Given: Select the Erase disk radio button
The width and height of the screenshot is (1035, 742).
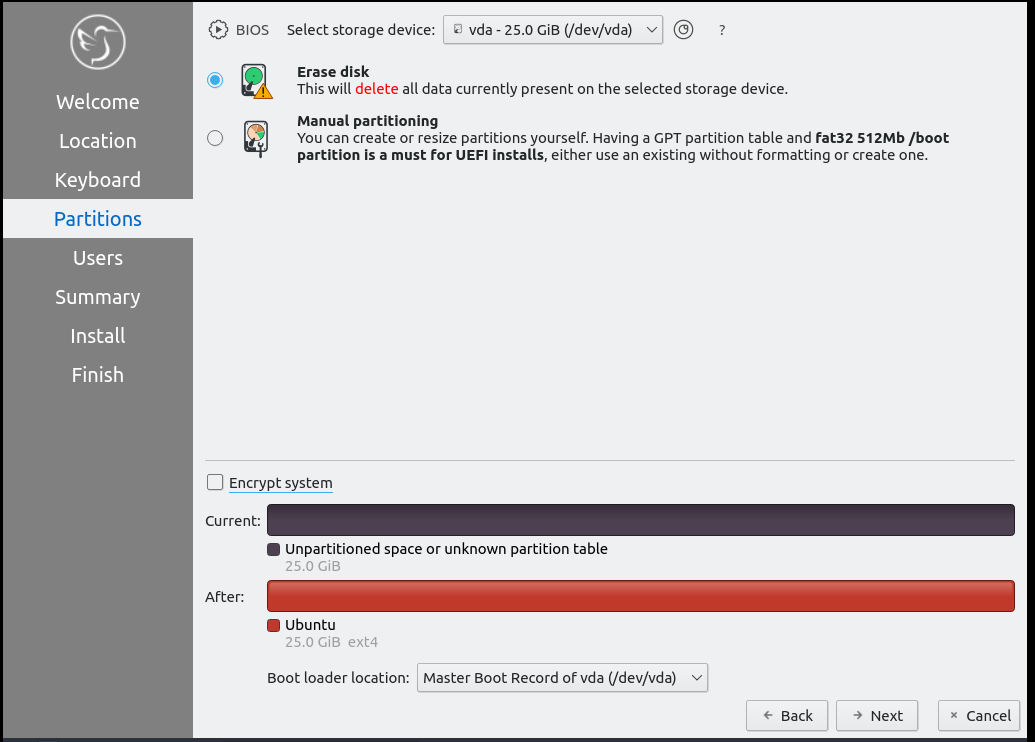Looking at the screenshot, I should click(x=215, y=80).
